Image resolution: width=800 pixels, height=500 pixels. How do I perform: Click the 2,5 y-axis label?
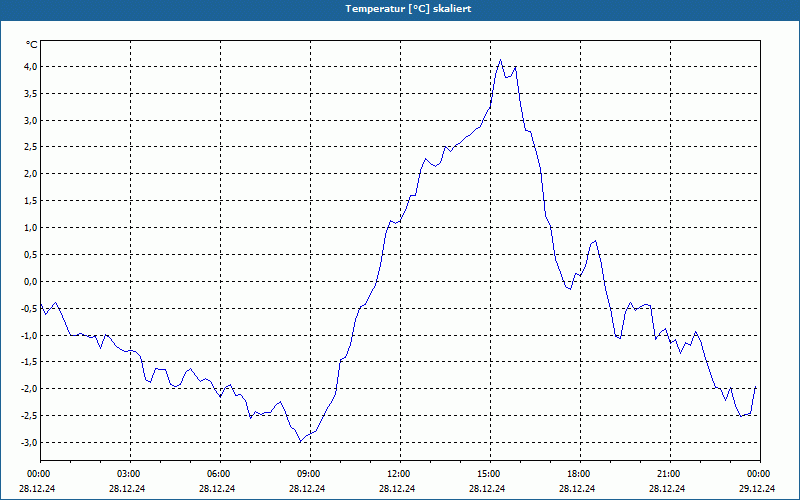[29, 147]
